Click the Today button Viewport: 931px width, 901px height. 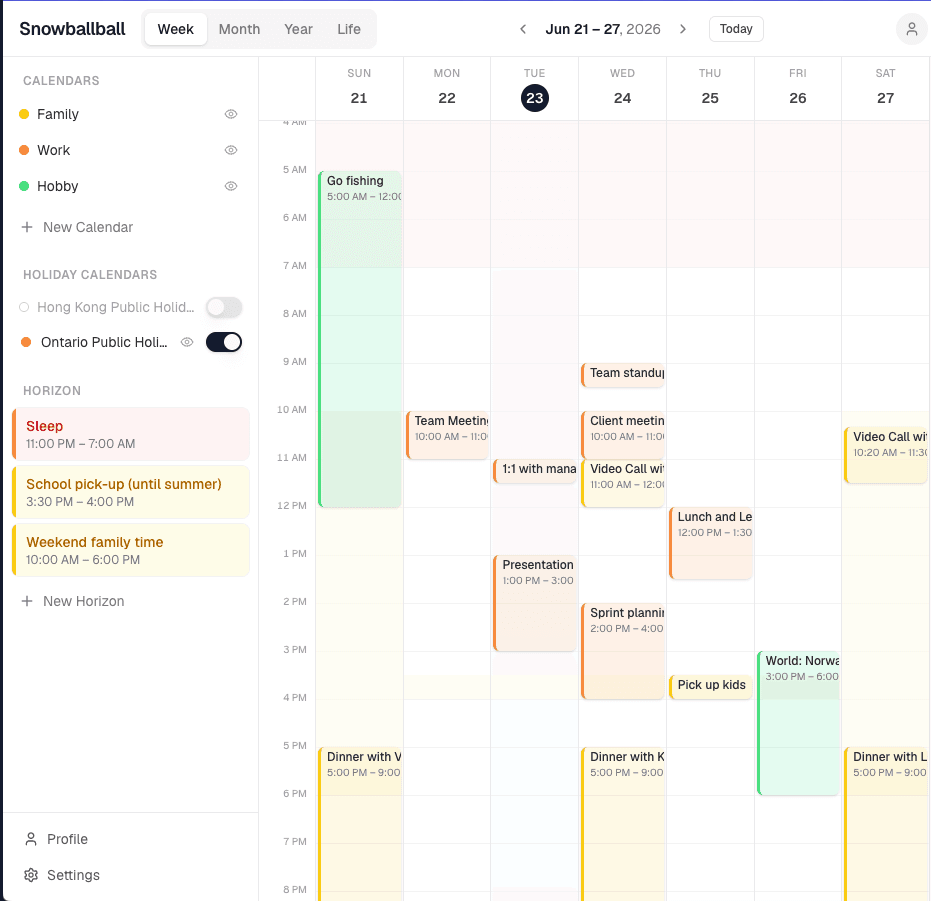736,29
